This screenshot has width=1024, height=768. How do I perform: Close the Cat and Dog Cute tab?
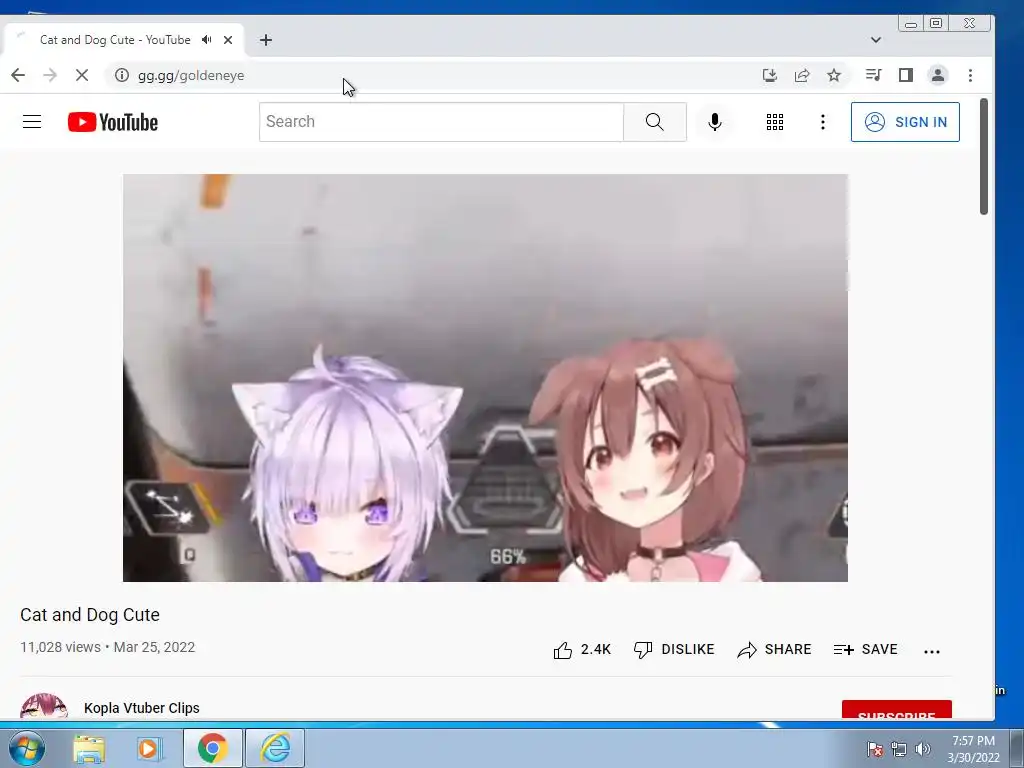click(x=228, y=40)
